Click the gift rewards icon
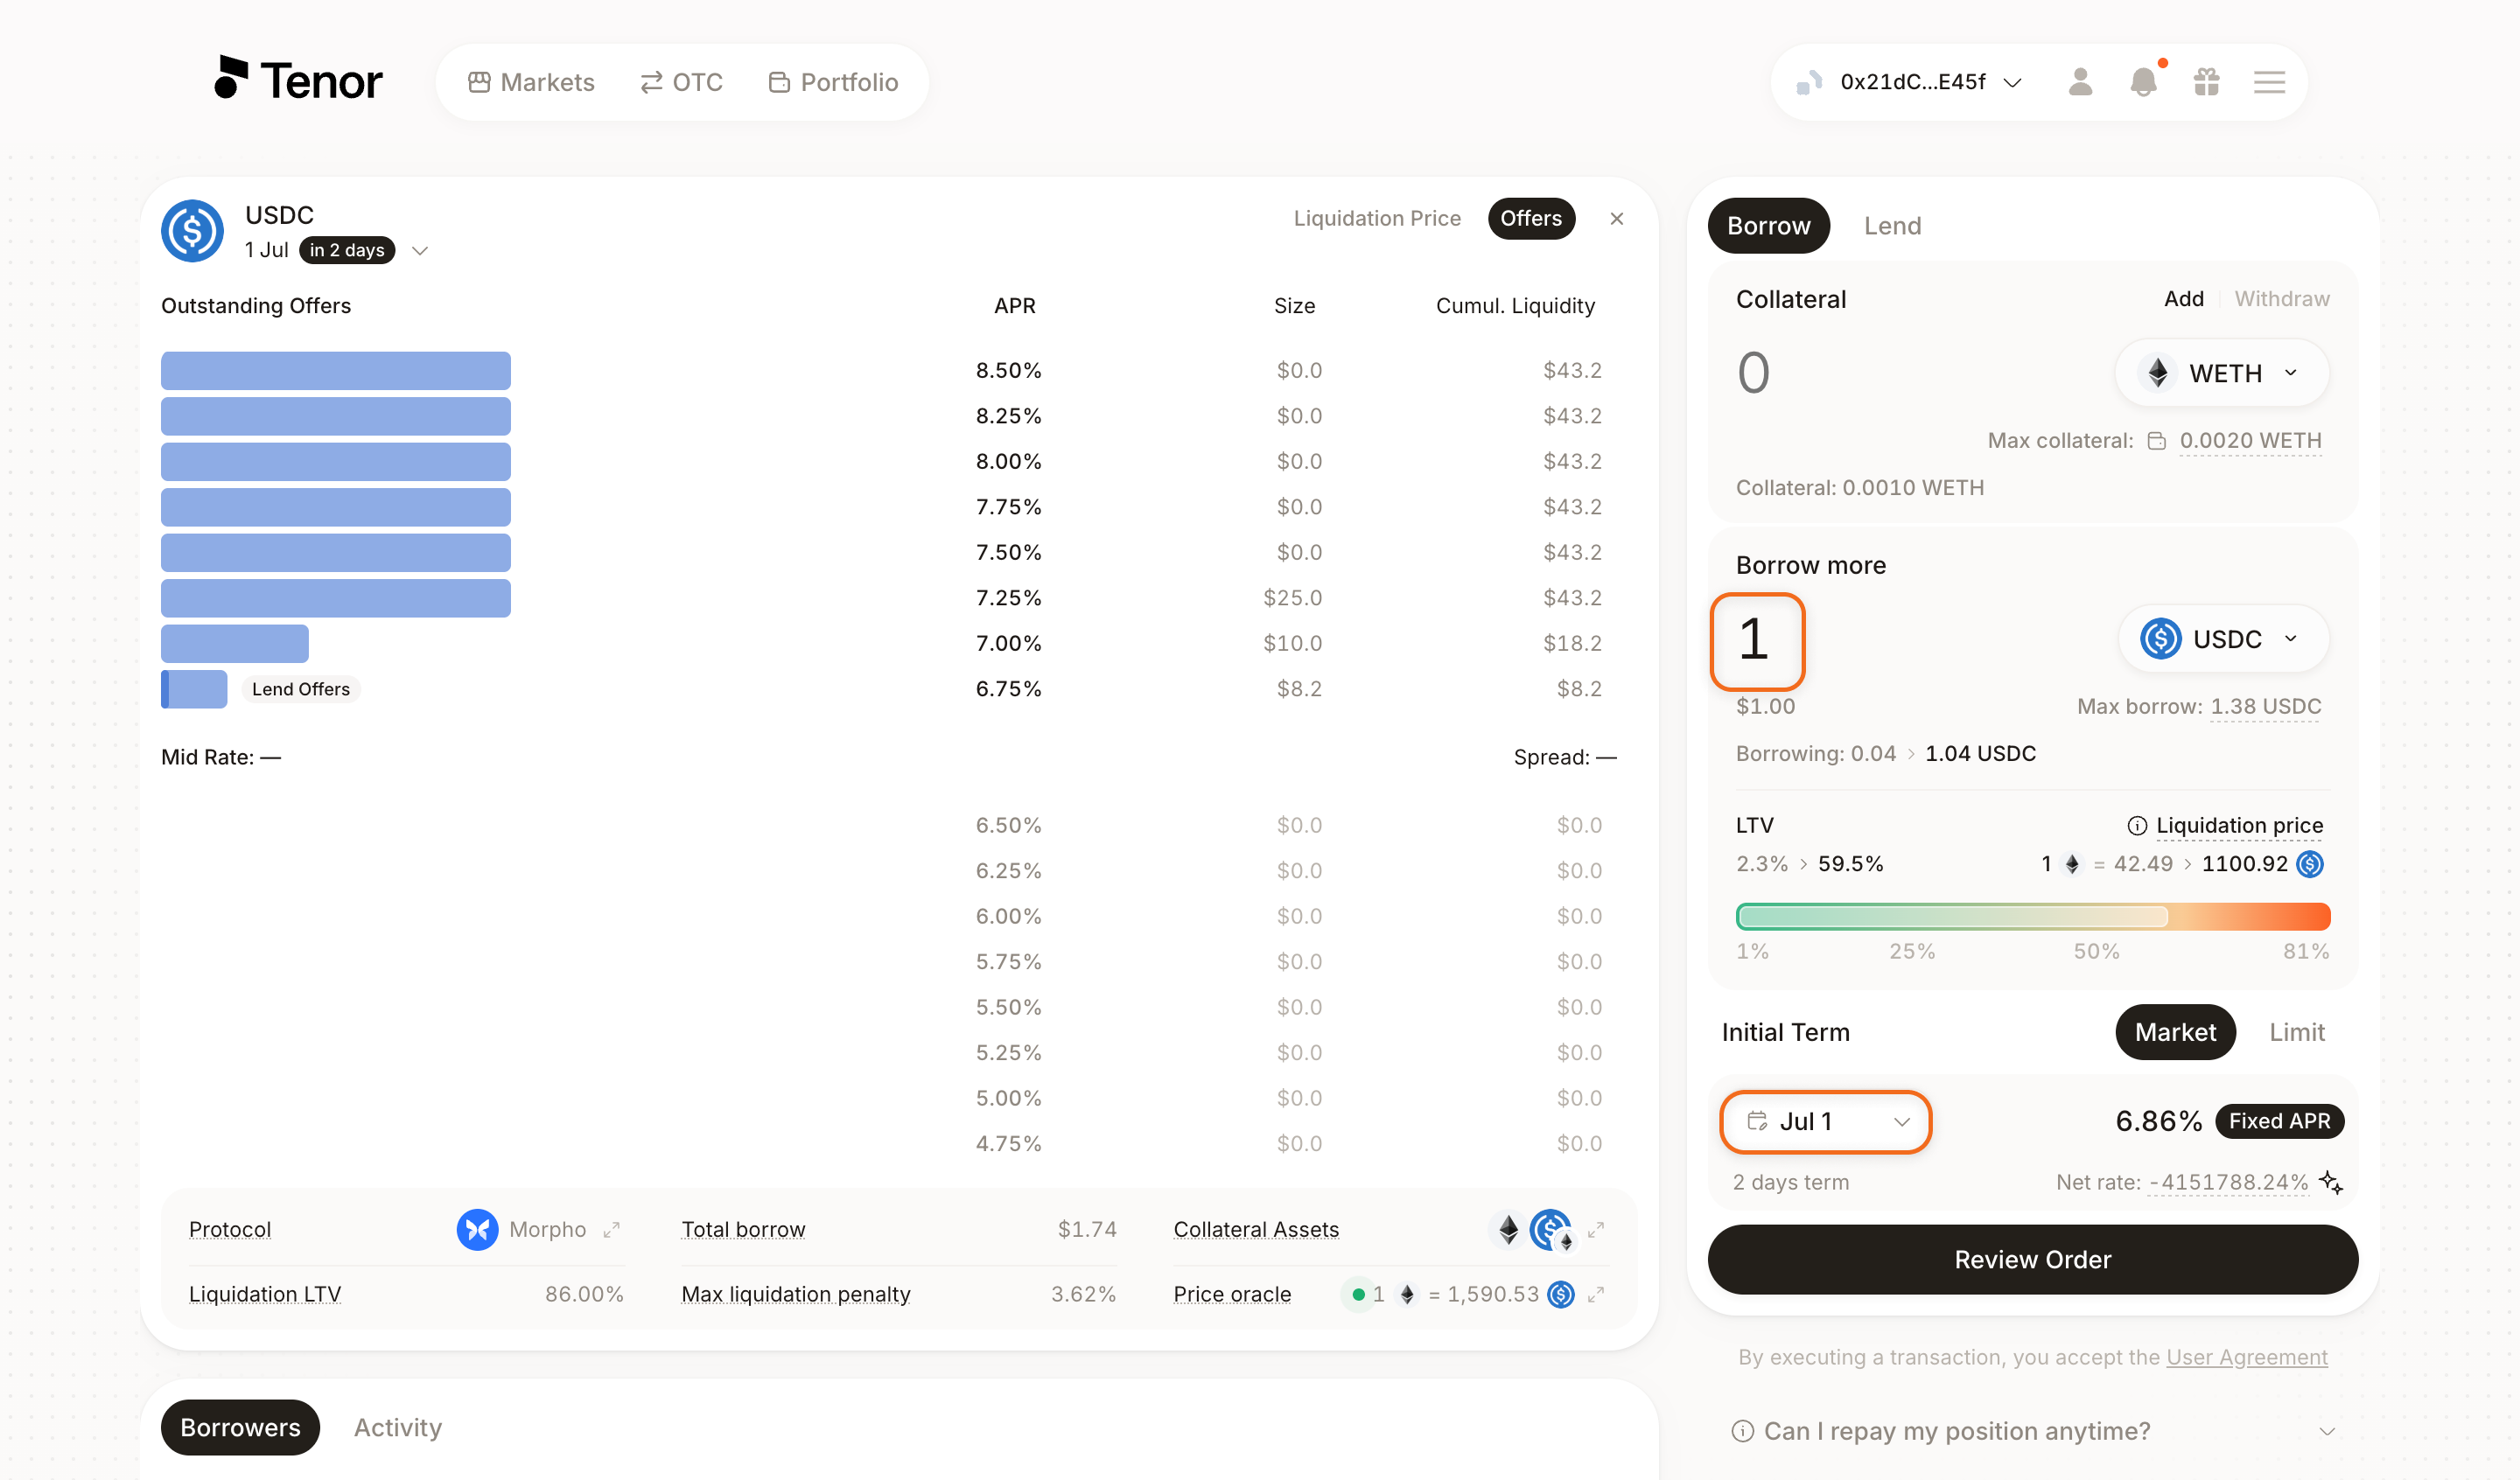 tap(2206, 81)
